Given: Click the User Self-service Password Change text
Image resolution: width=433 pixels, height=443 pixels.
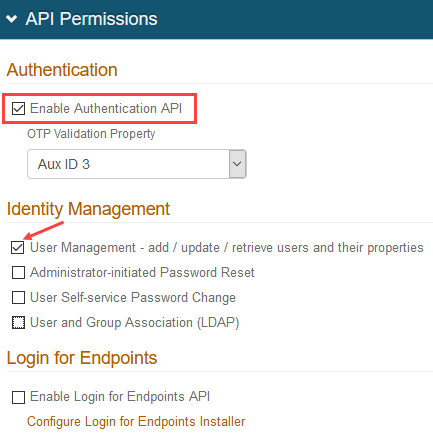Looking at the screenshot, I should 133,298.
